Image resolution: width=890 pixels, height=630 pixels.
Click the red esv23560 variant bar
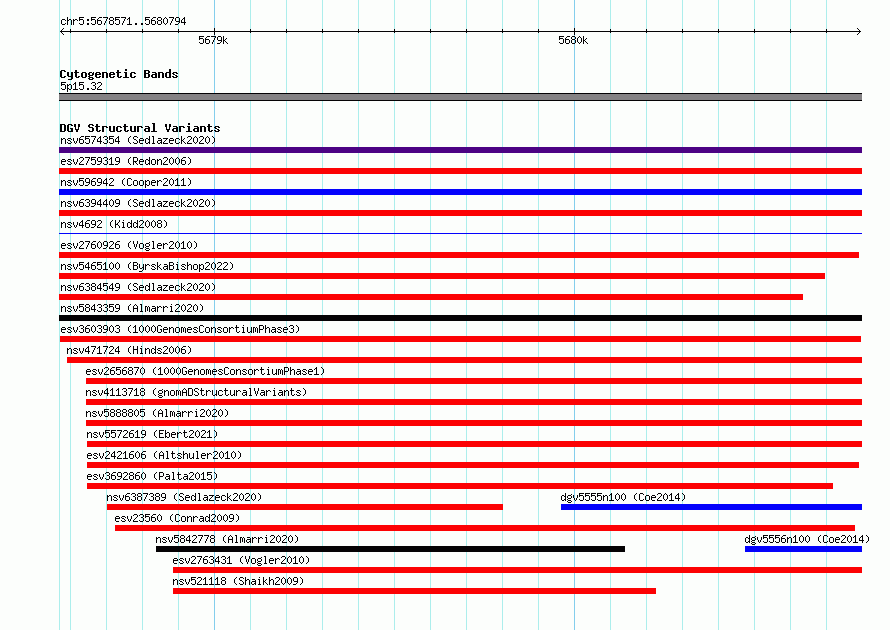pyautogui.click(x=485, y=528)
